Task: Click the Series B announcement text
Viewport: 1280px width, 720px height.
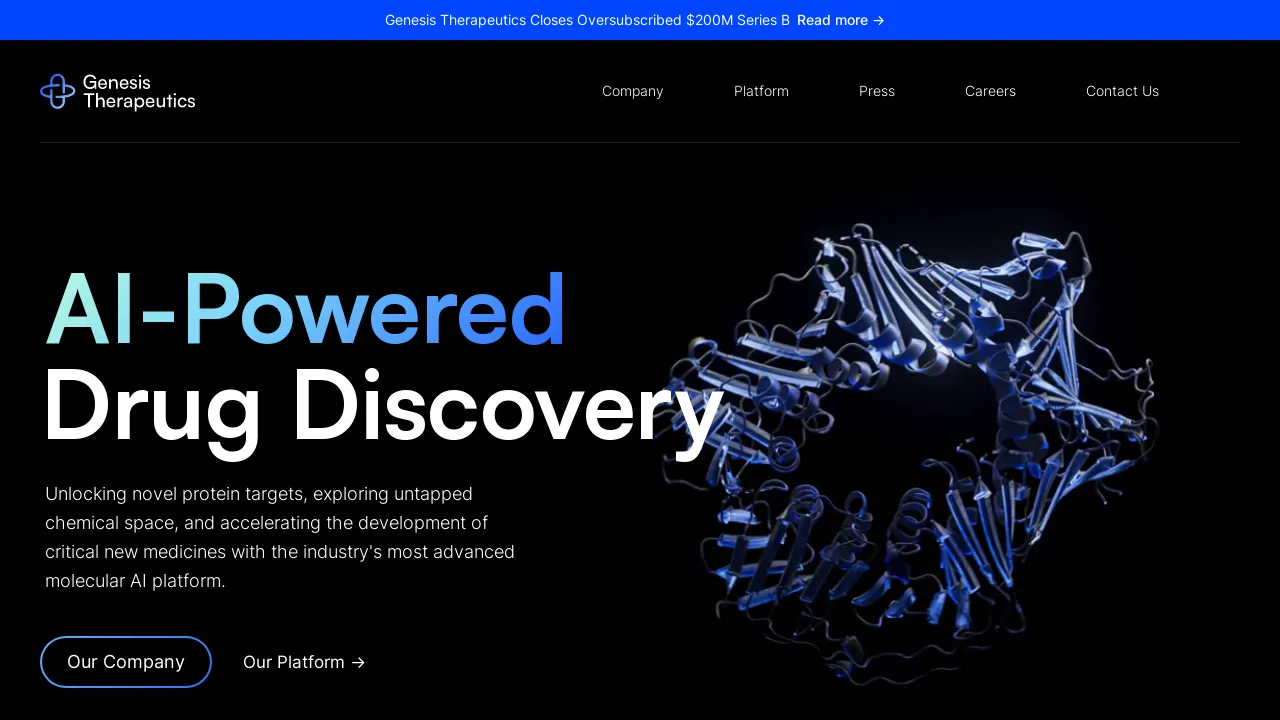Action: click(x=587, y=20)
